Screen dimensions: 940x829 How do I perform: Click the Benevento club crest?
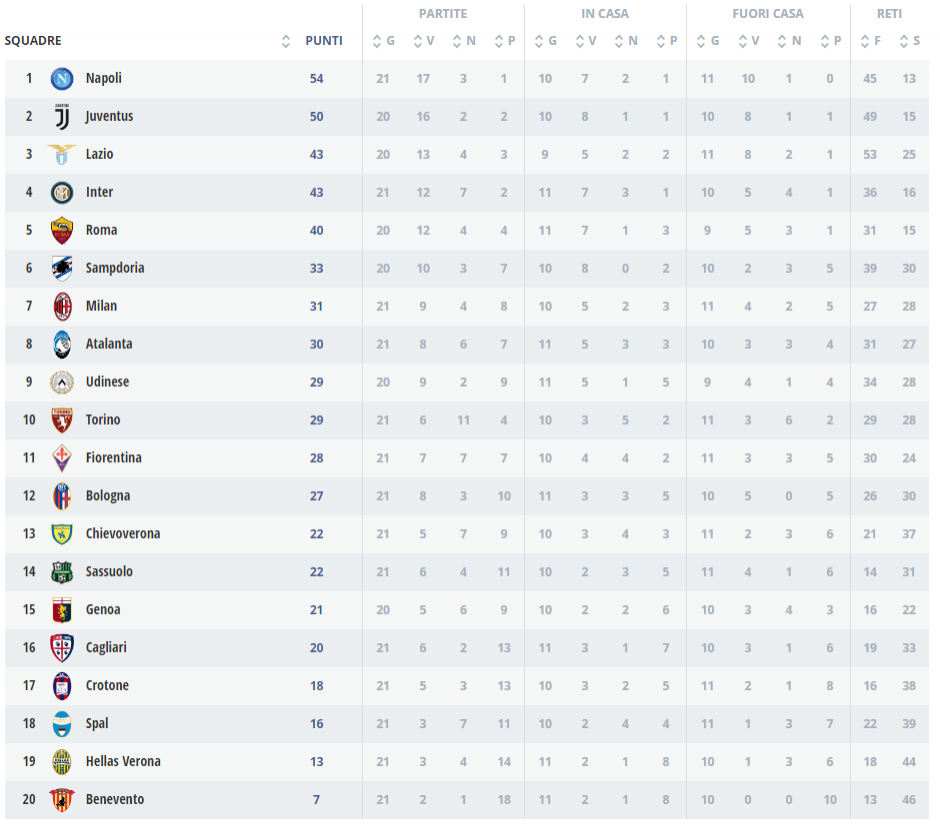(62, 799)
